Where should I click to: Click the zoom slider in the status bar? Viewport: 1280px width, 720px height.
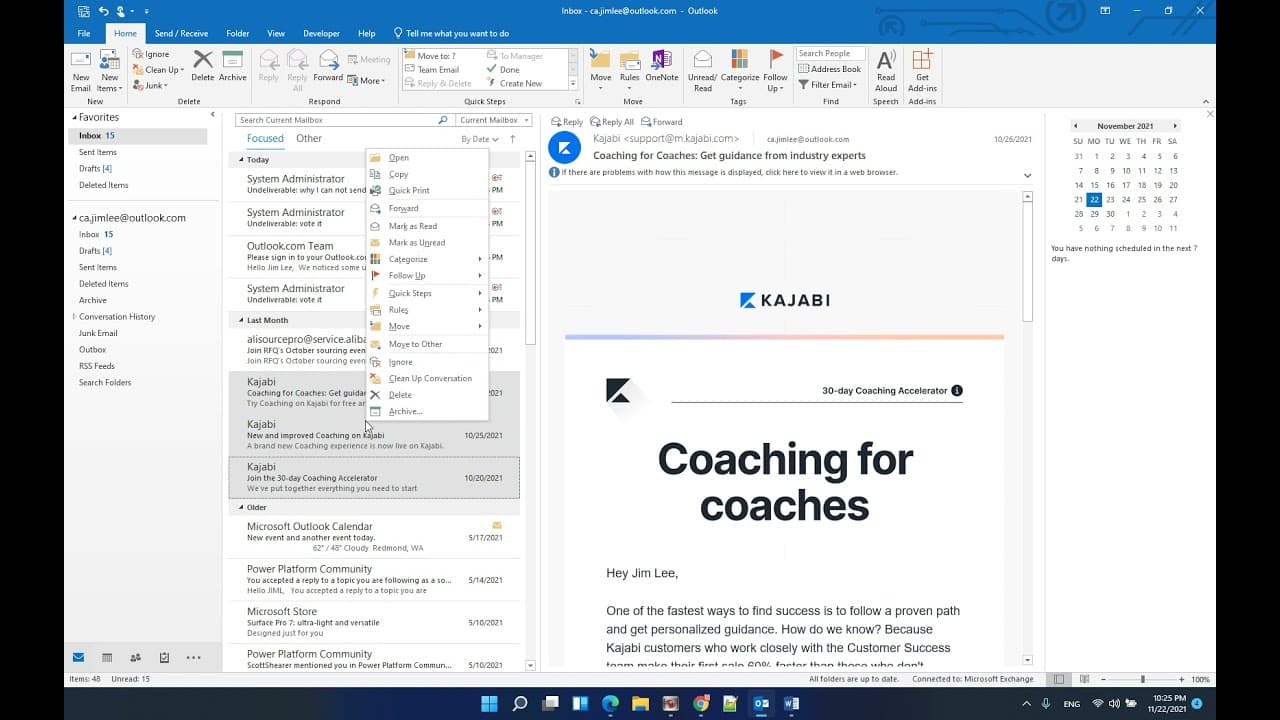pyautogui.click(x=1143, y=680)
